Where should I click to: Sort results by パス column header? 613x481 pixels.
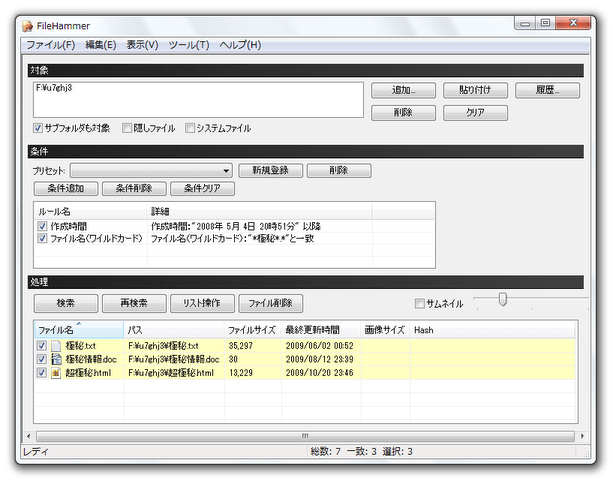coord(174,330)
